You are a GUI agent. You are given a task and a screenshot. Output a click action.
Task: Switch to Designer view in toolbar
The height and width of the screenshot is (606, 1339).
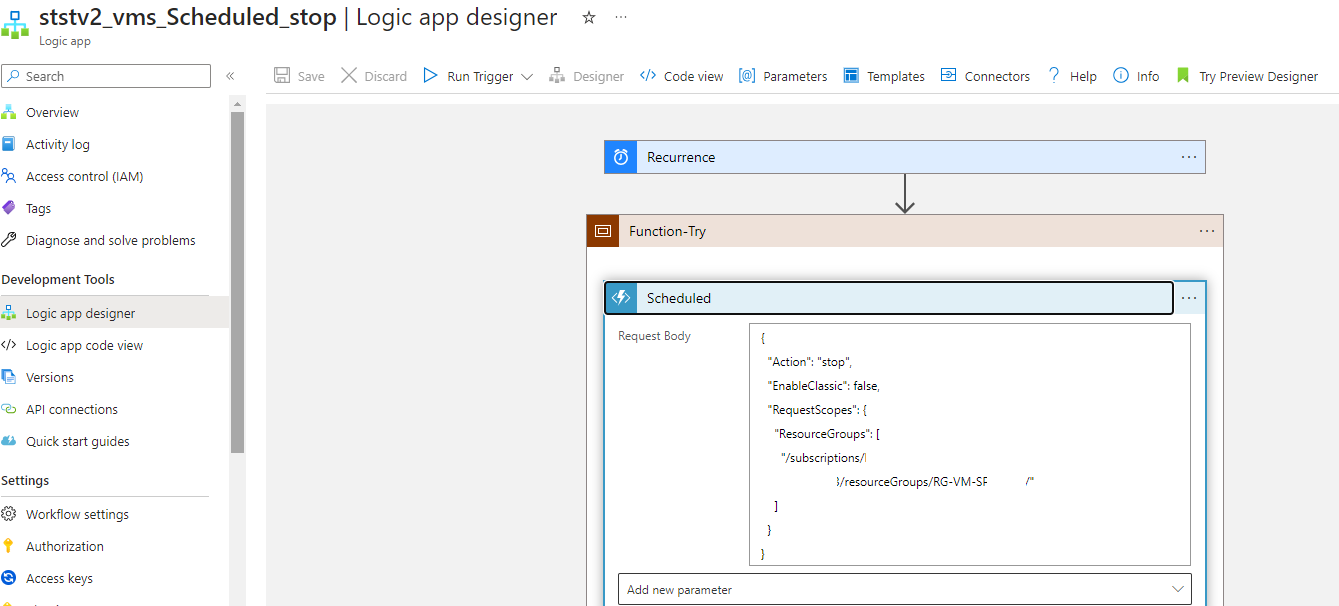point(587,76)
